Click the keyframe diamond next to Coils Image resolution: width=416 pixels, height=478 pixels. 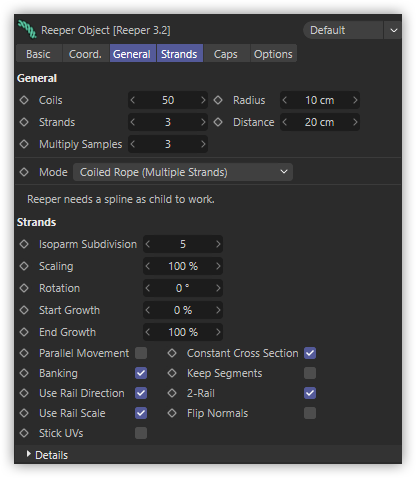[24, 100]
